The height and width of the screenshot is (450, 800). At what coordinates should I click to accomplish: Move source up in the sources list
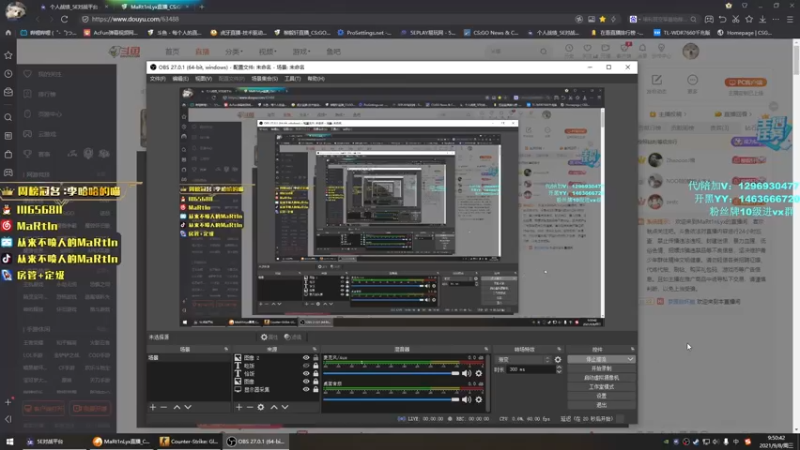tap(274, 407)
